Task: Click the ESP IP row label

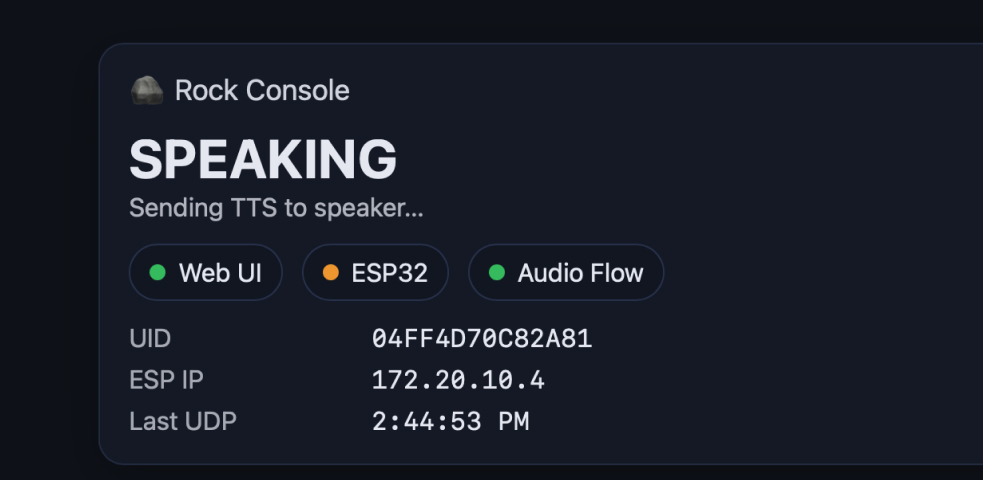Action: tap(166, 380)
